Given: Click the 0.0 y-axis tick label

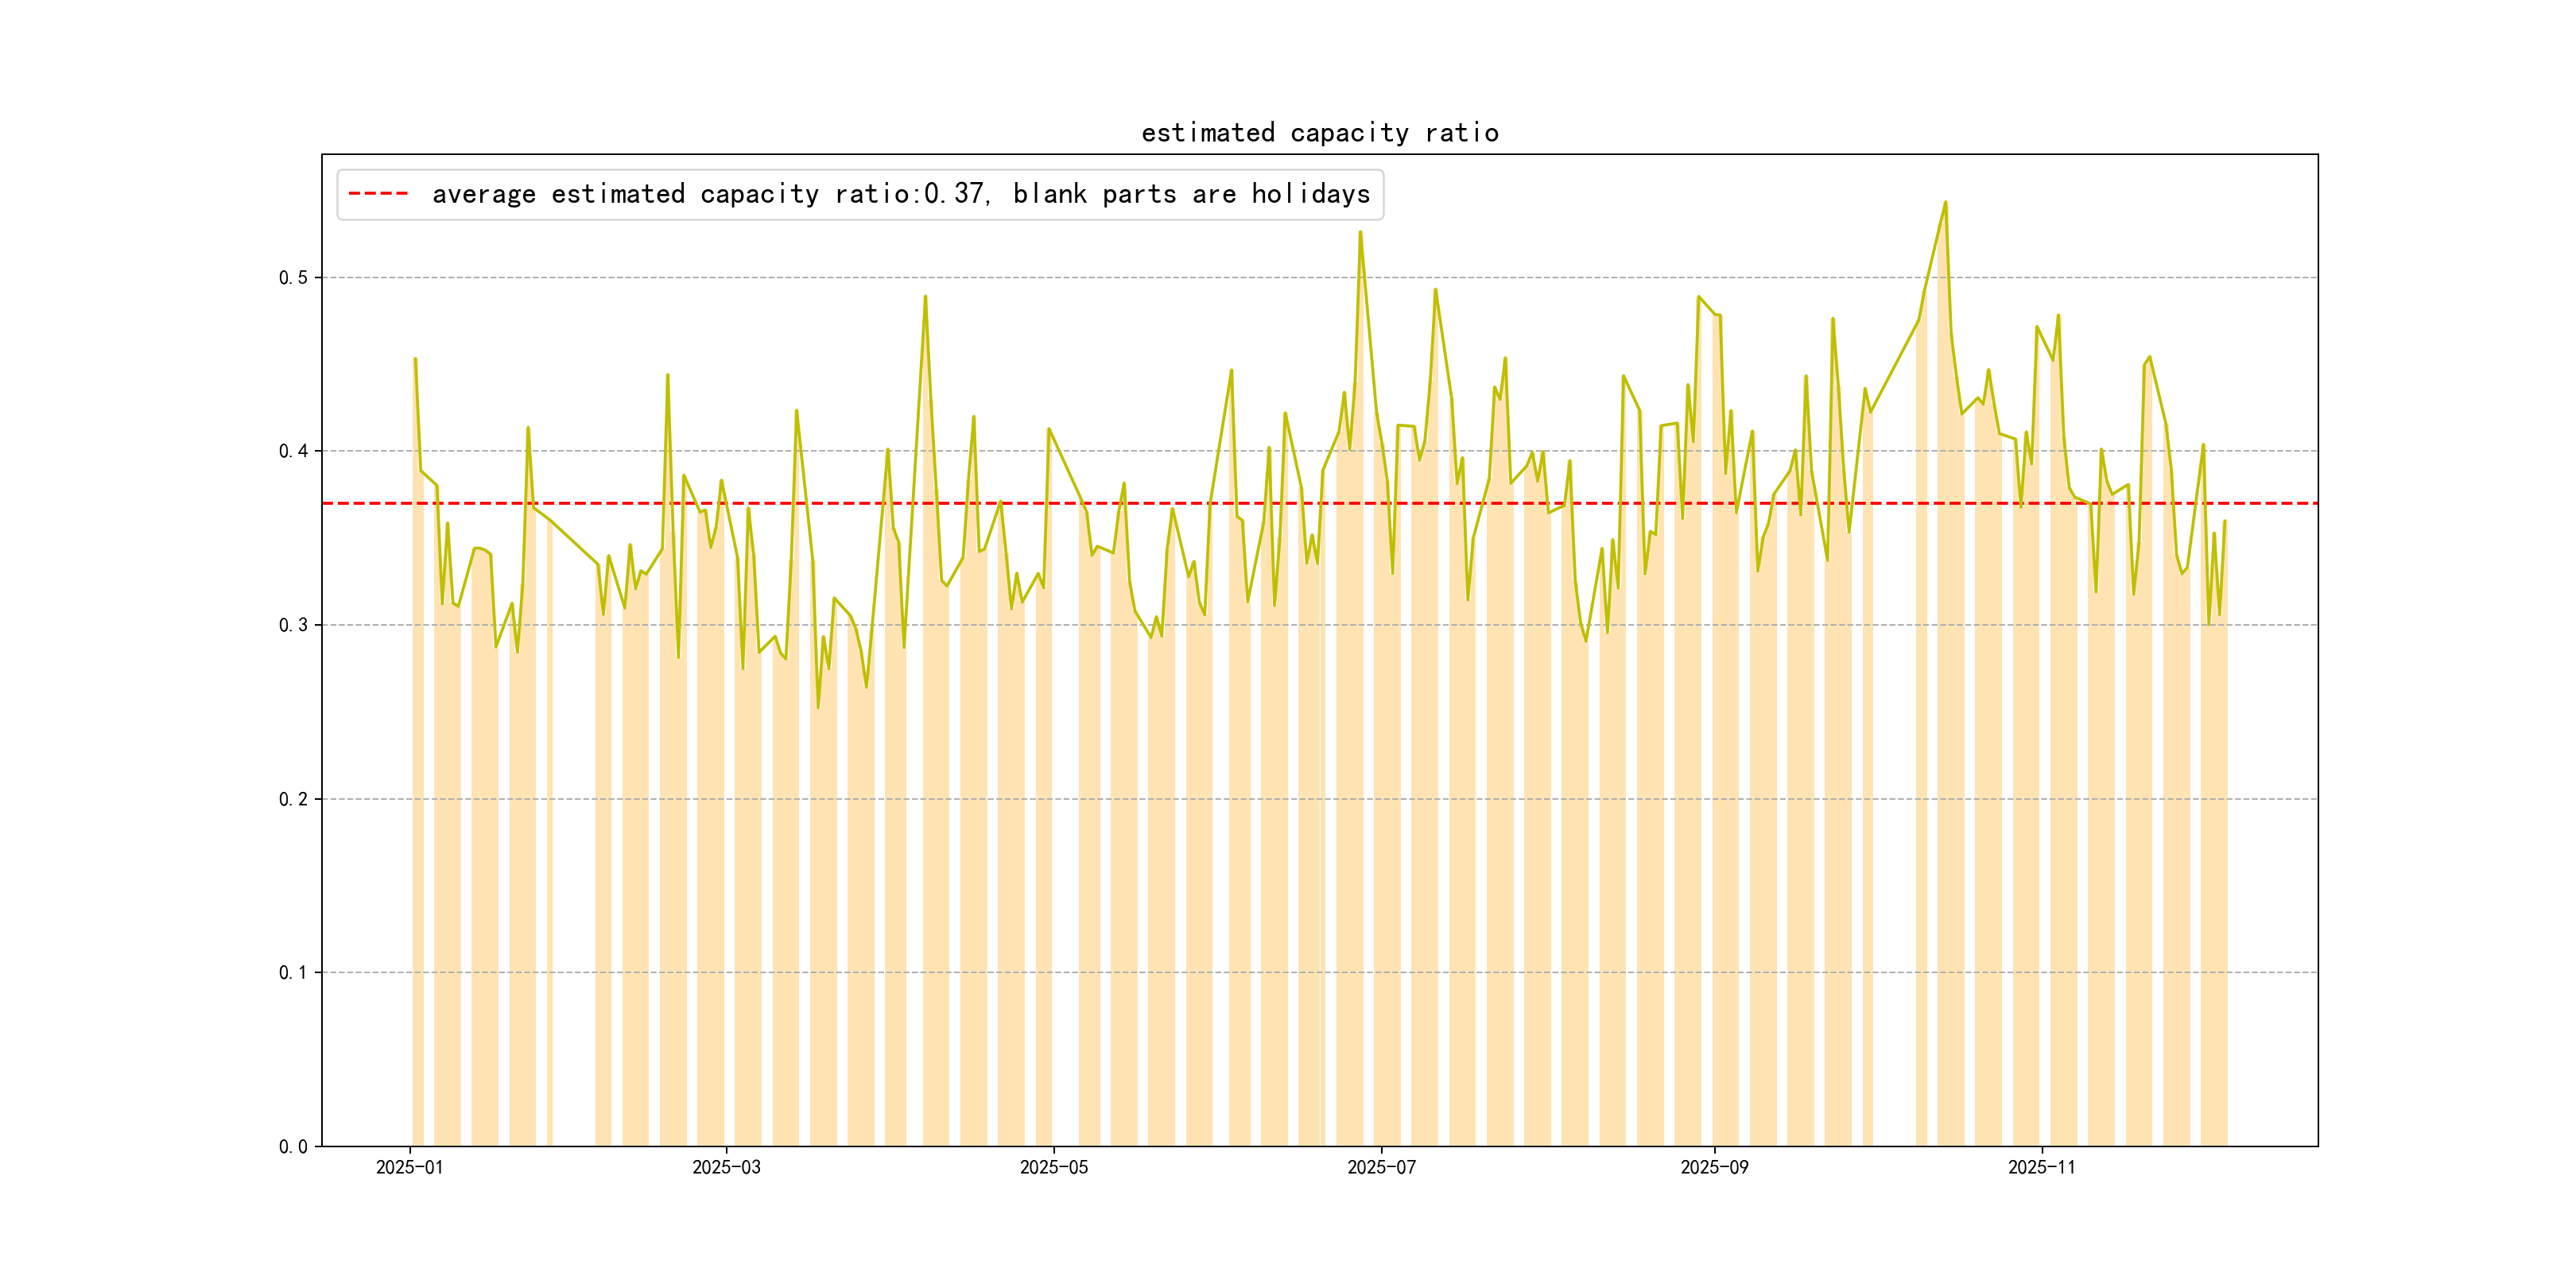Looking at the screenshot, I should click(293, 1146).
